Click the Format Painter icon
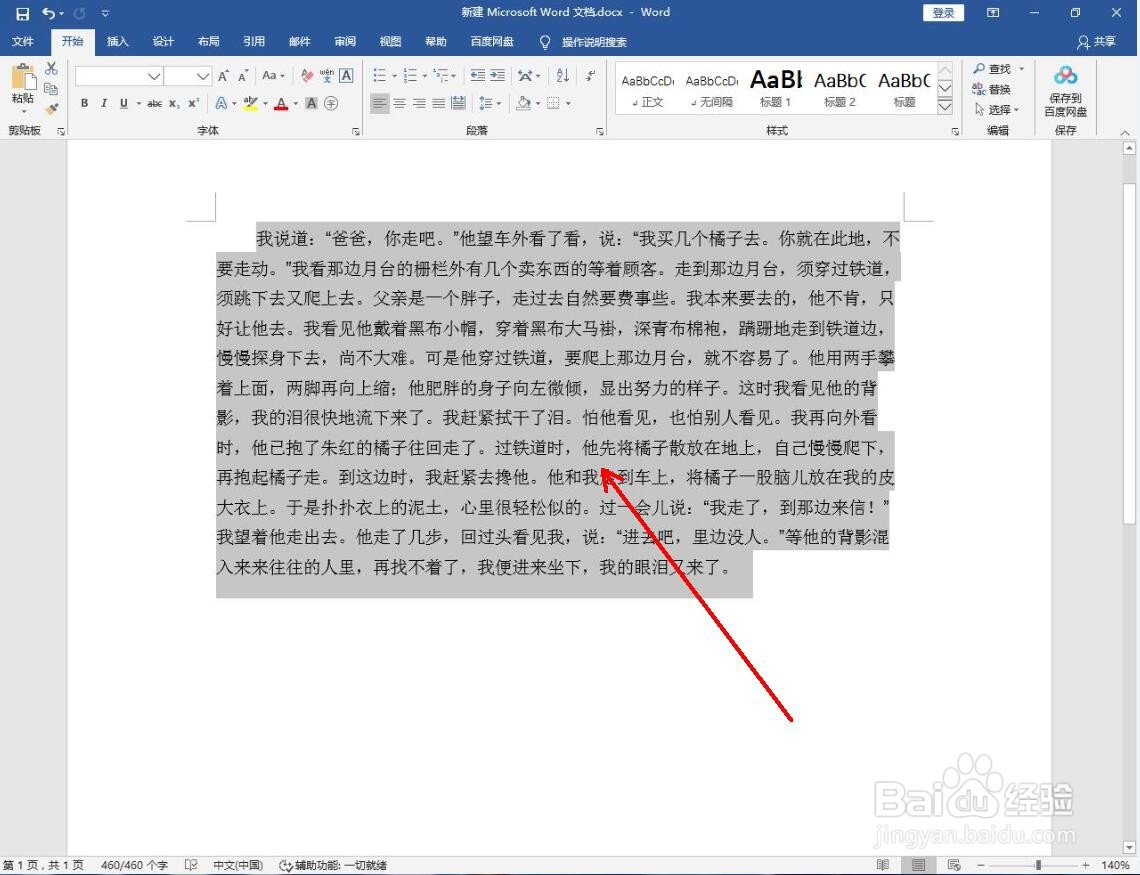 [x=52, y=110]
